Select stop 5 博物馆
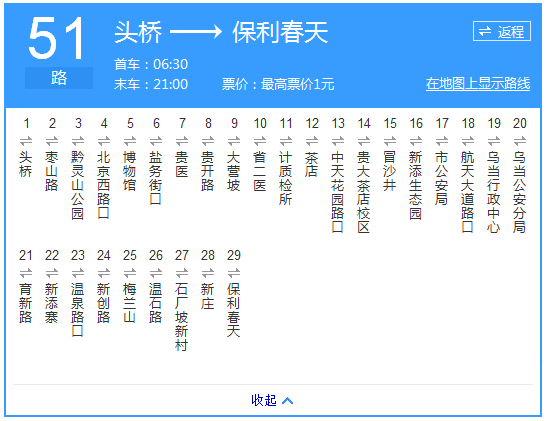The image size is (546, 421). [x=130, y=171]
